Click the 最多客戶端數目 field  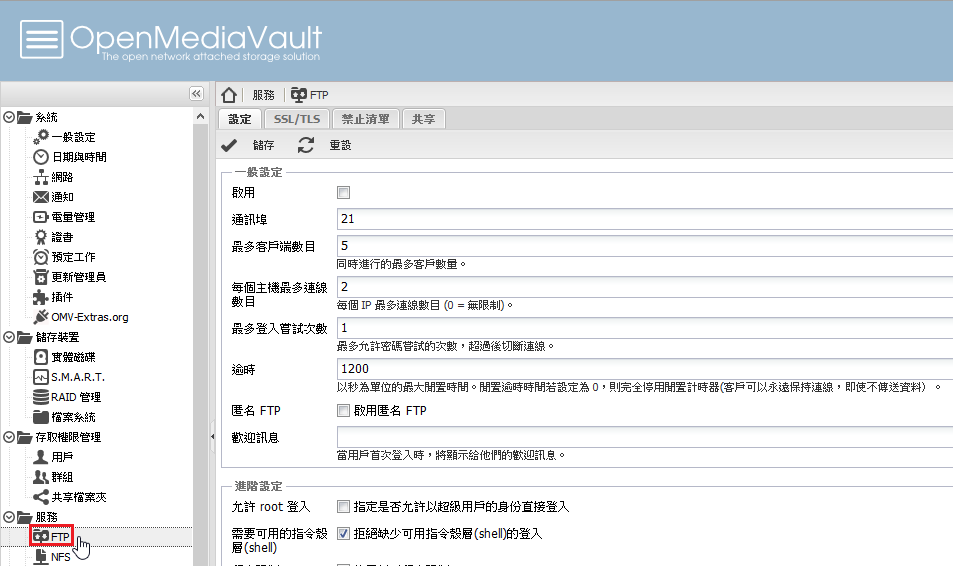pyautogui.click(x=645, y=246)
